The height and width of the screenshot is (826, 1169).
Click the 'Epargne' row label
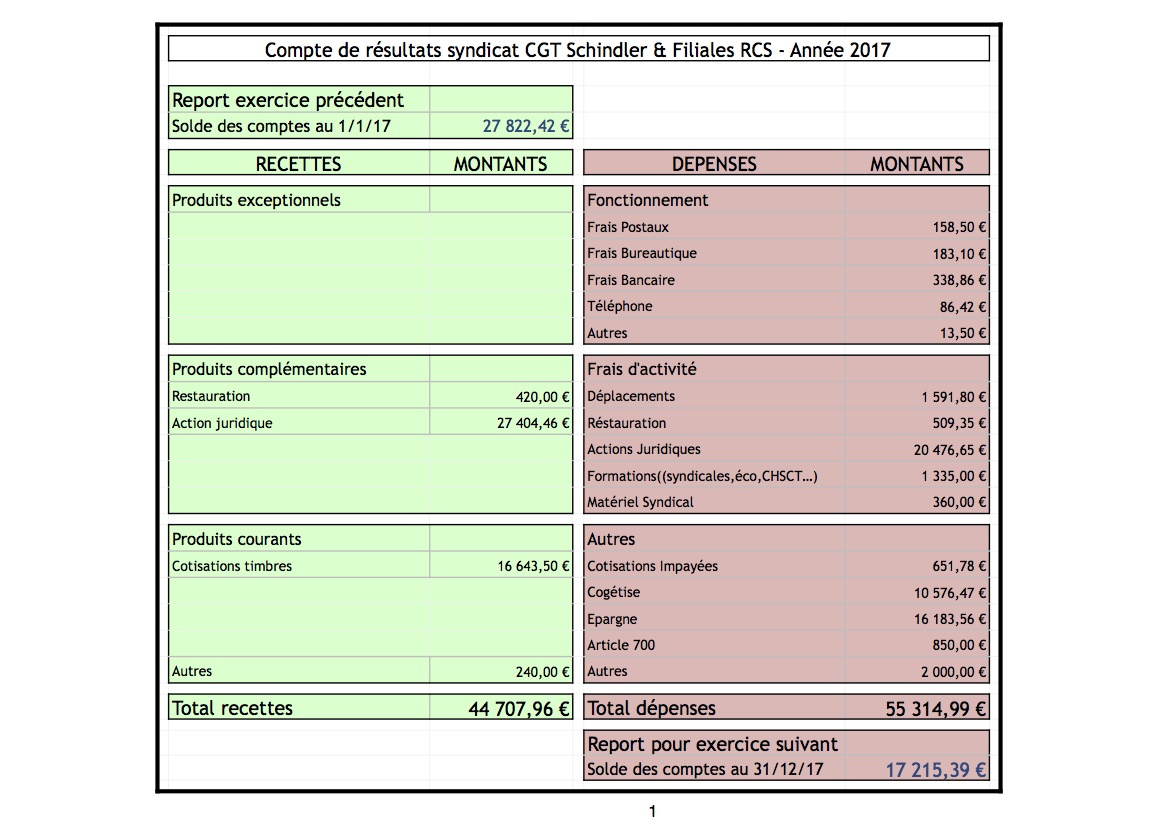pos(612,620)
